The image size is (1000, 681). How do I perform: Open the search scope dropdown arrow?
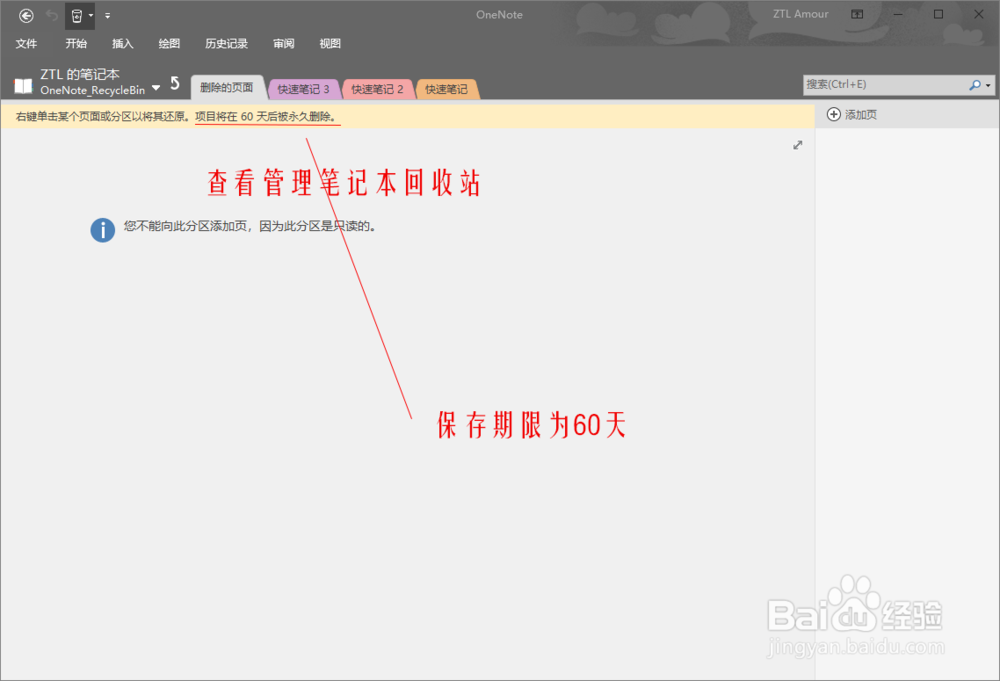click(989, 85)
